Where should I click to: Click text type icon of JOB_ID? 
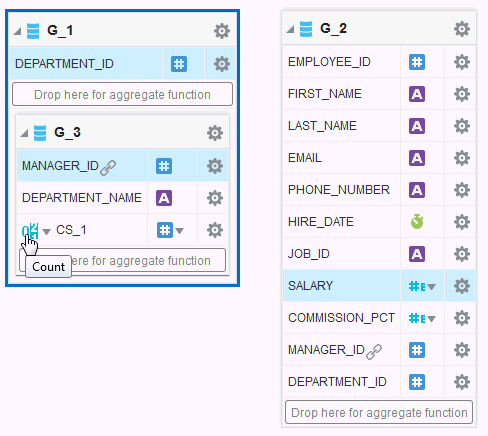tap(417, 254)
